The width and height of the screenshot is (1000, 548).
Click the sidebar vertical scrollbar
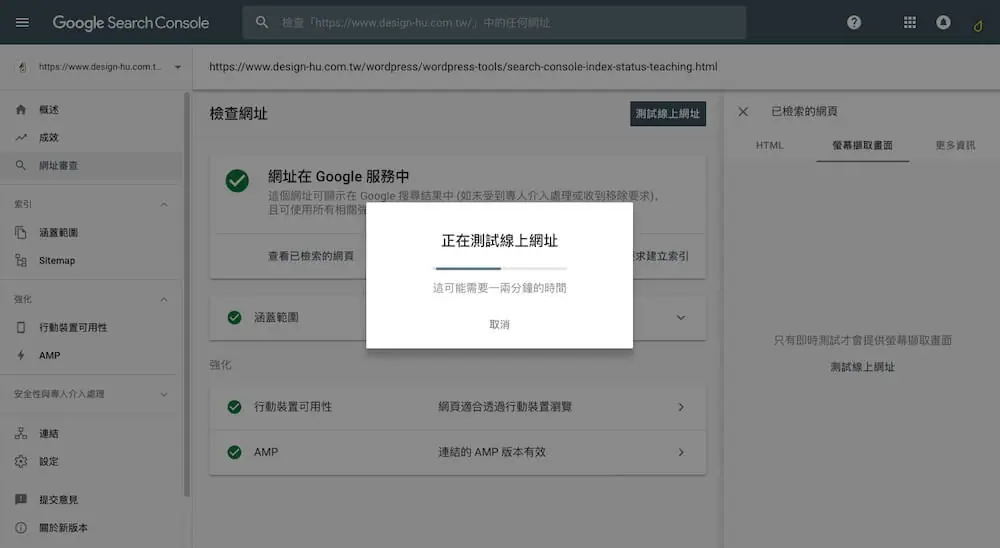pos(187,293)
